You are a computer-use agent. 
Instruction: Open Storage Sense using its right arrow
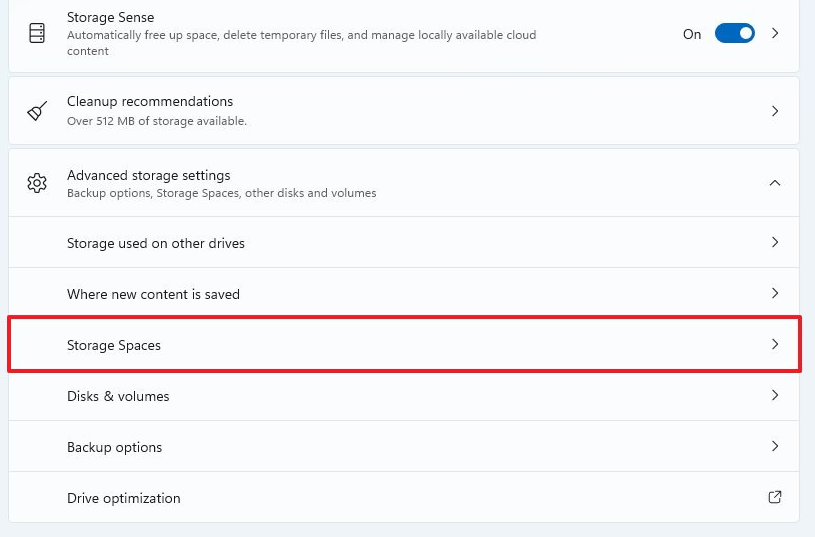click(775, 33)
